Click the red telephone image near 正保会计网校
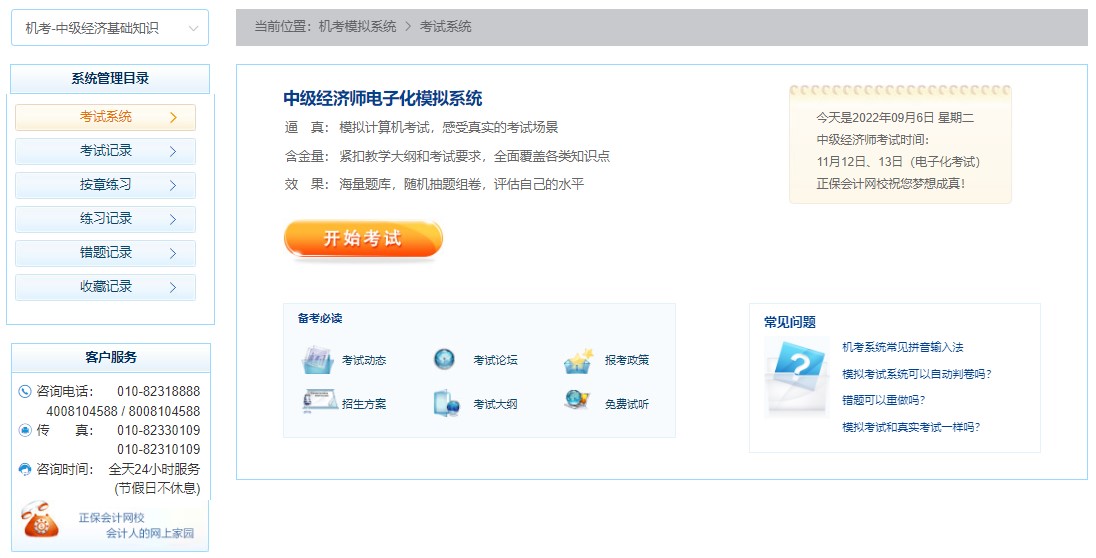Screen dimensions: 1096x558 tap(40, 520)
